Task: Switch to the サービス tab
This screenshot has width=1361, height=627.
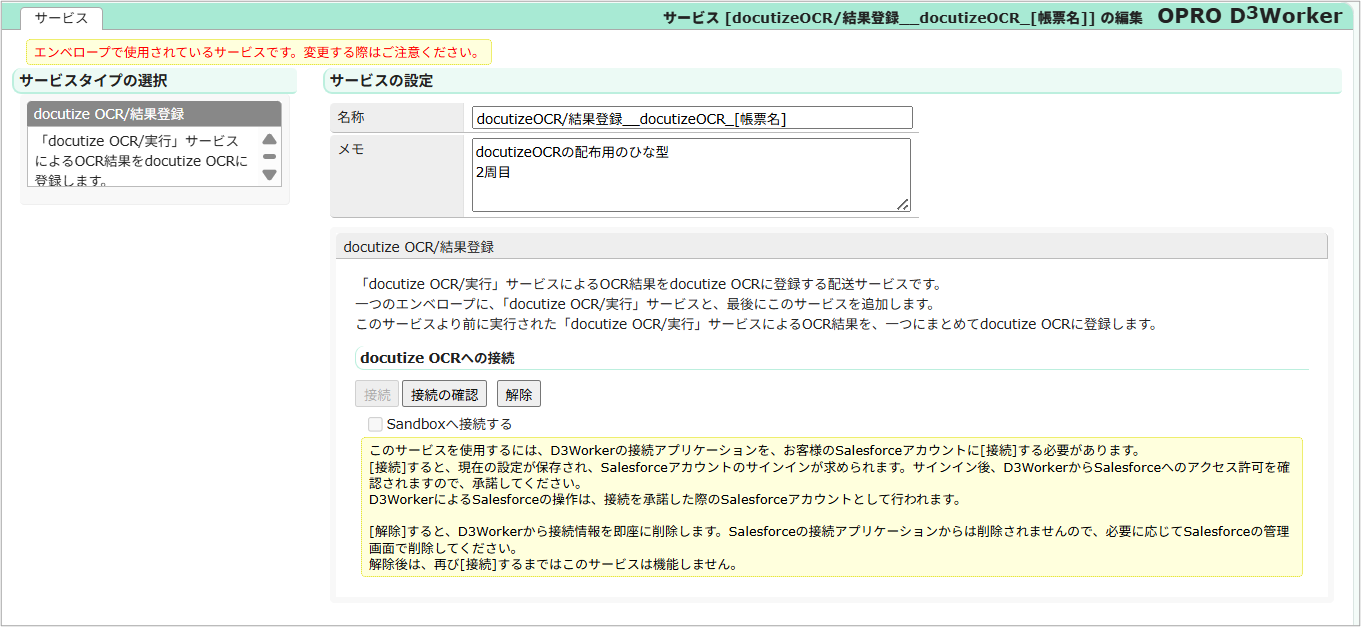Action: click(58, 18)
